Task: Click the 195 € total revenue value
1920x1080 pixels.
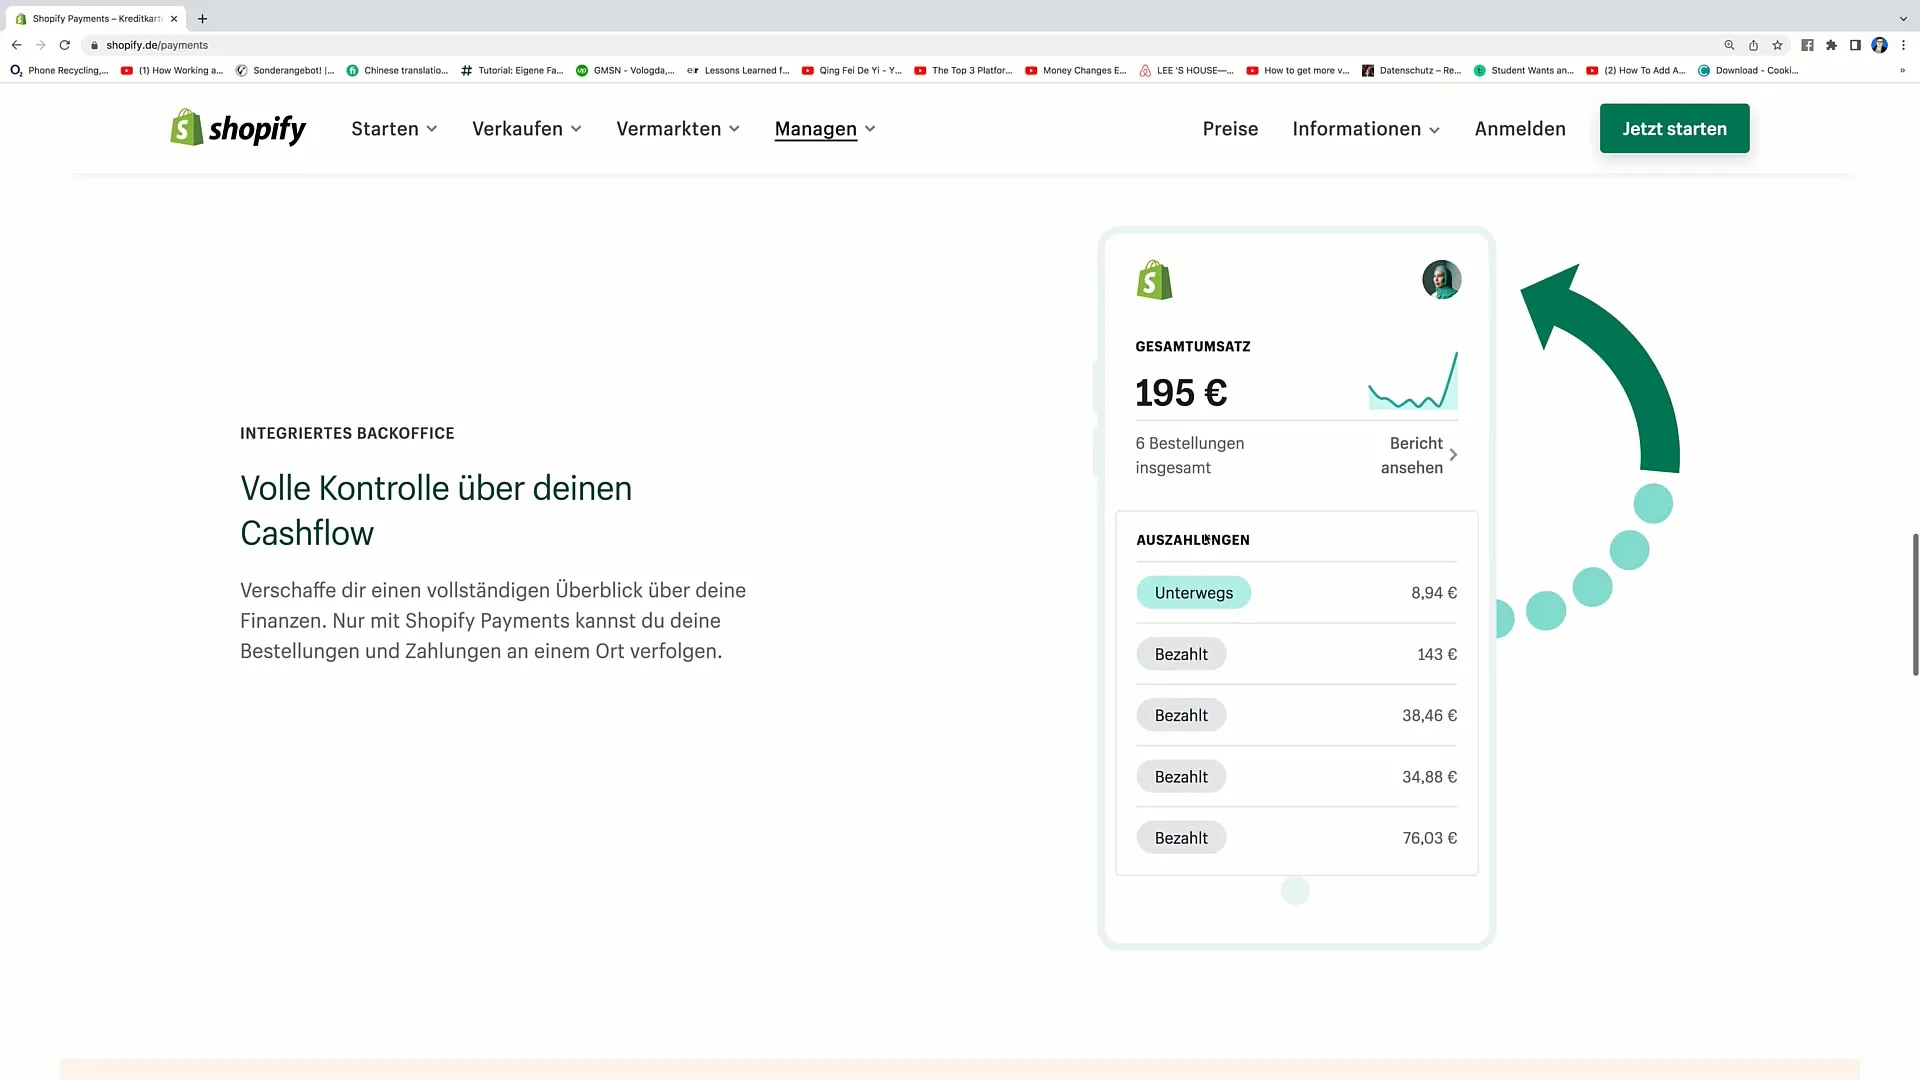Action: [1181, 393]
